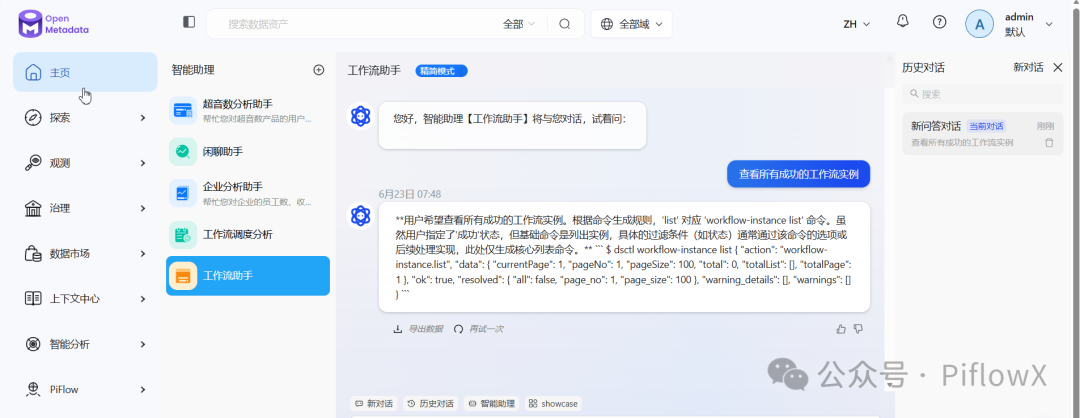
Task: Open the notifications bell
Action: pyautogui.click(x=903, y=21)
